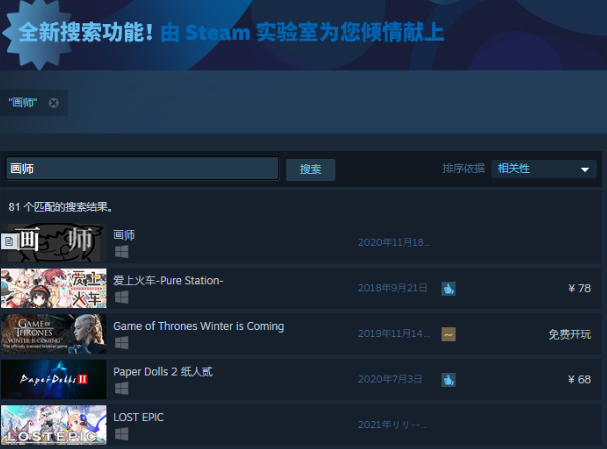Viewport: 607px width, 449px height.
Task: Open the Paper Dolls 2 纸人贰 title
Action: (163, 372)
